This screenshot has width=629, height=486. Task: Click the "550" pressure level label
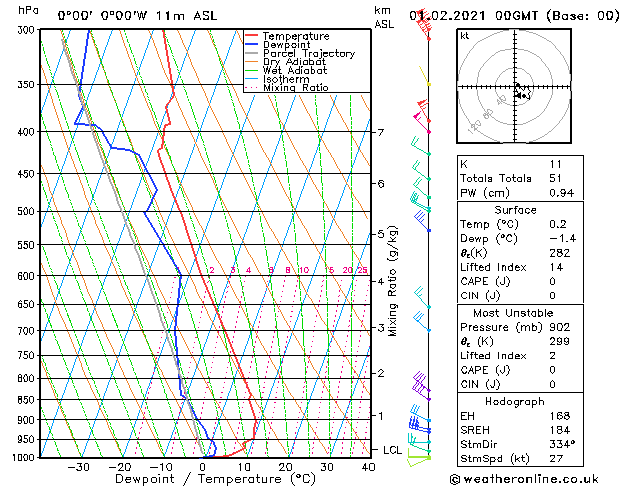pos(28,245)
